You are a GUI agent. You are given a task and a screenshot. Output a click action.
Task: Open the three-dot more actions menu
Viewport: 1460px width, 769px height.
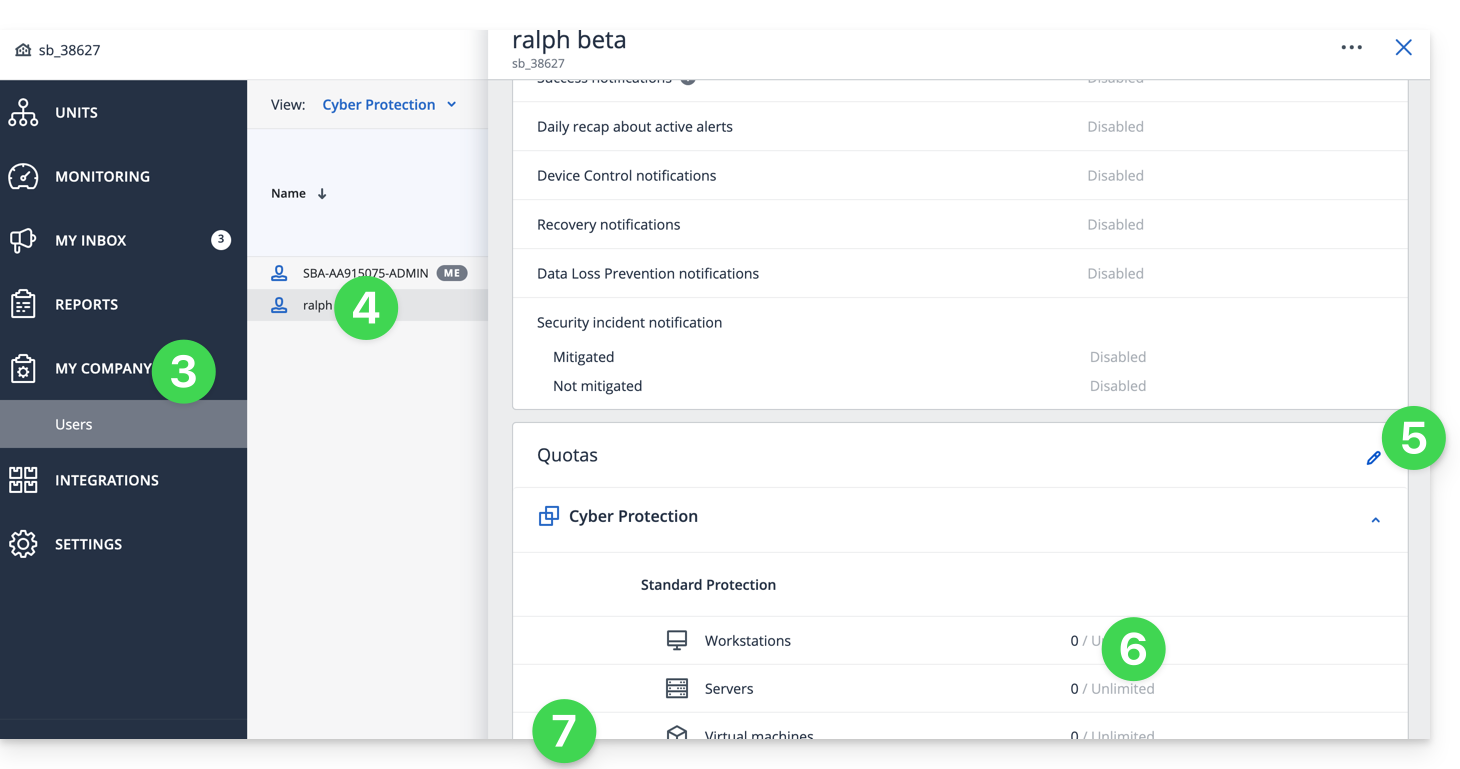[1351, 48]
